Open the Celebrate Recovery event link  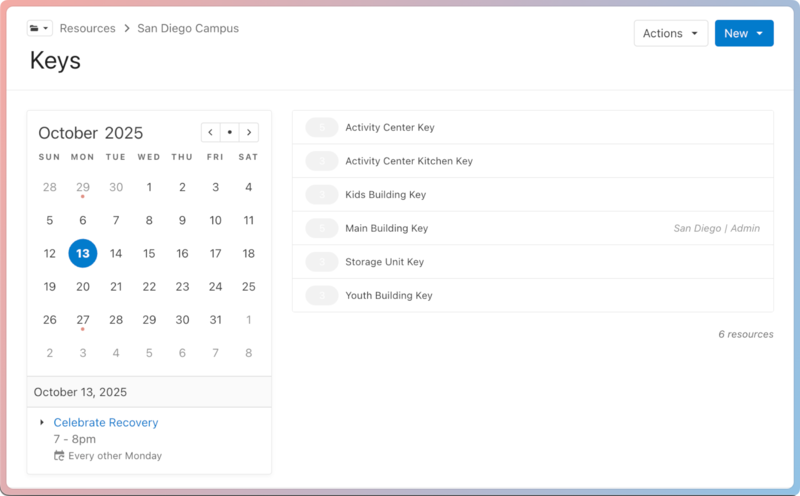pos(106,423)
